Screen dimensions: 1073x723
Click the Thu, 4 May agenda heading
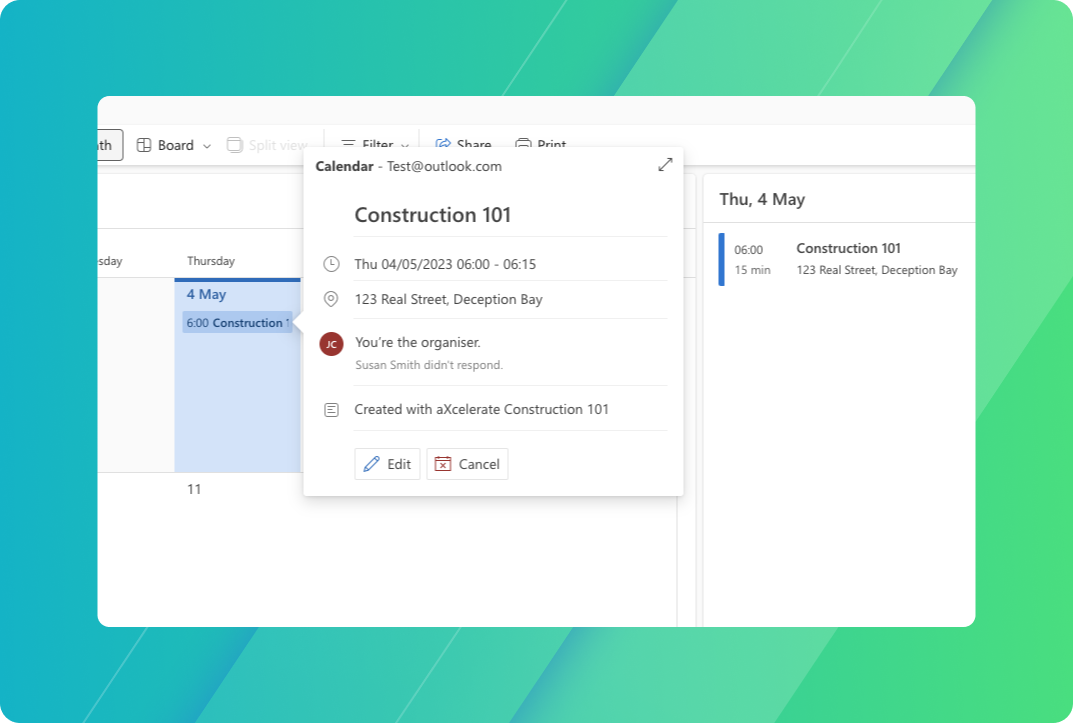pos(762,199)
